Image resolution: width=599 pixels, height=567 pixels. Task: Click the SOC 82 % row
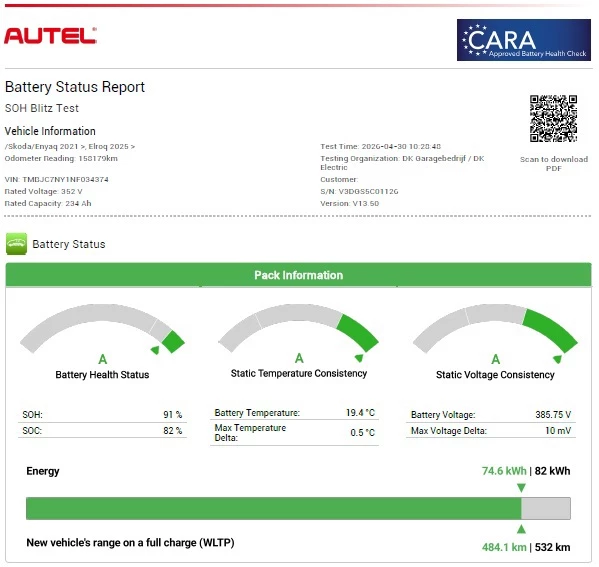102,431
